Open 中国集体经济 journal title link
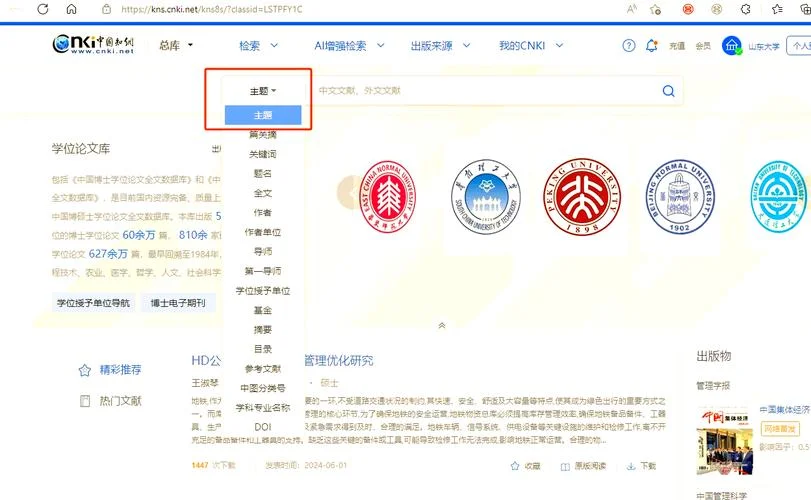Image resolution: width=811 pixels, height=500 pixels. (x=785, y=410)
